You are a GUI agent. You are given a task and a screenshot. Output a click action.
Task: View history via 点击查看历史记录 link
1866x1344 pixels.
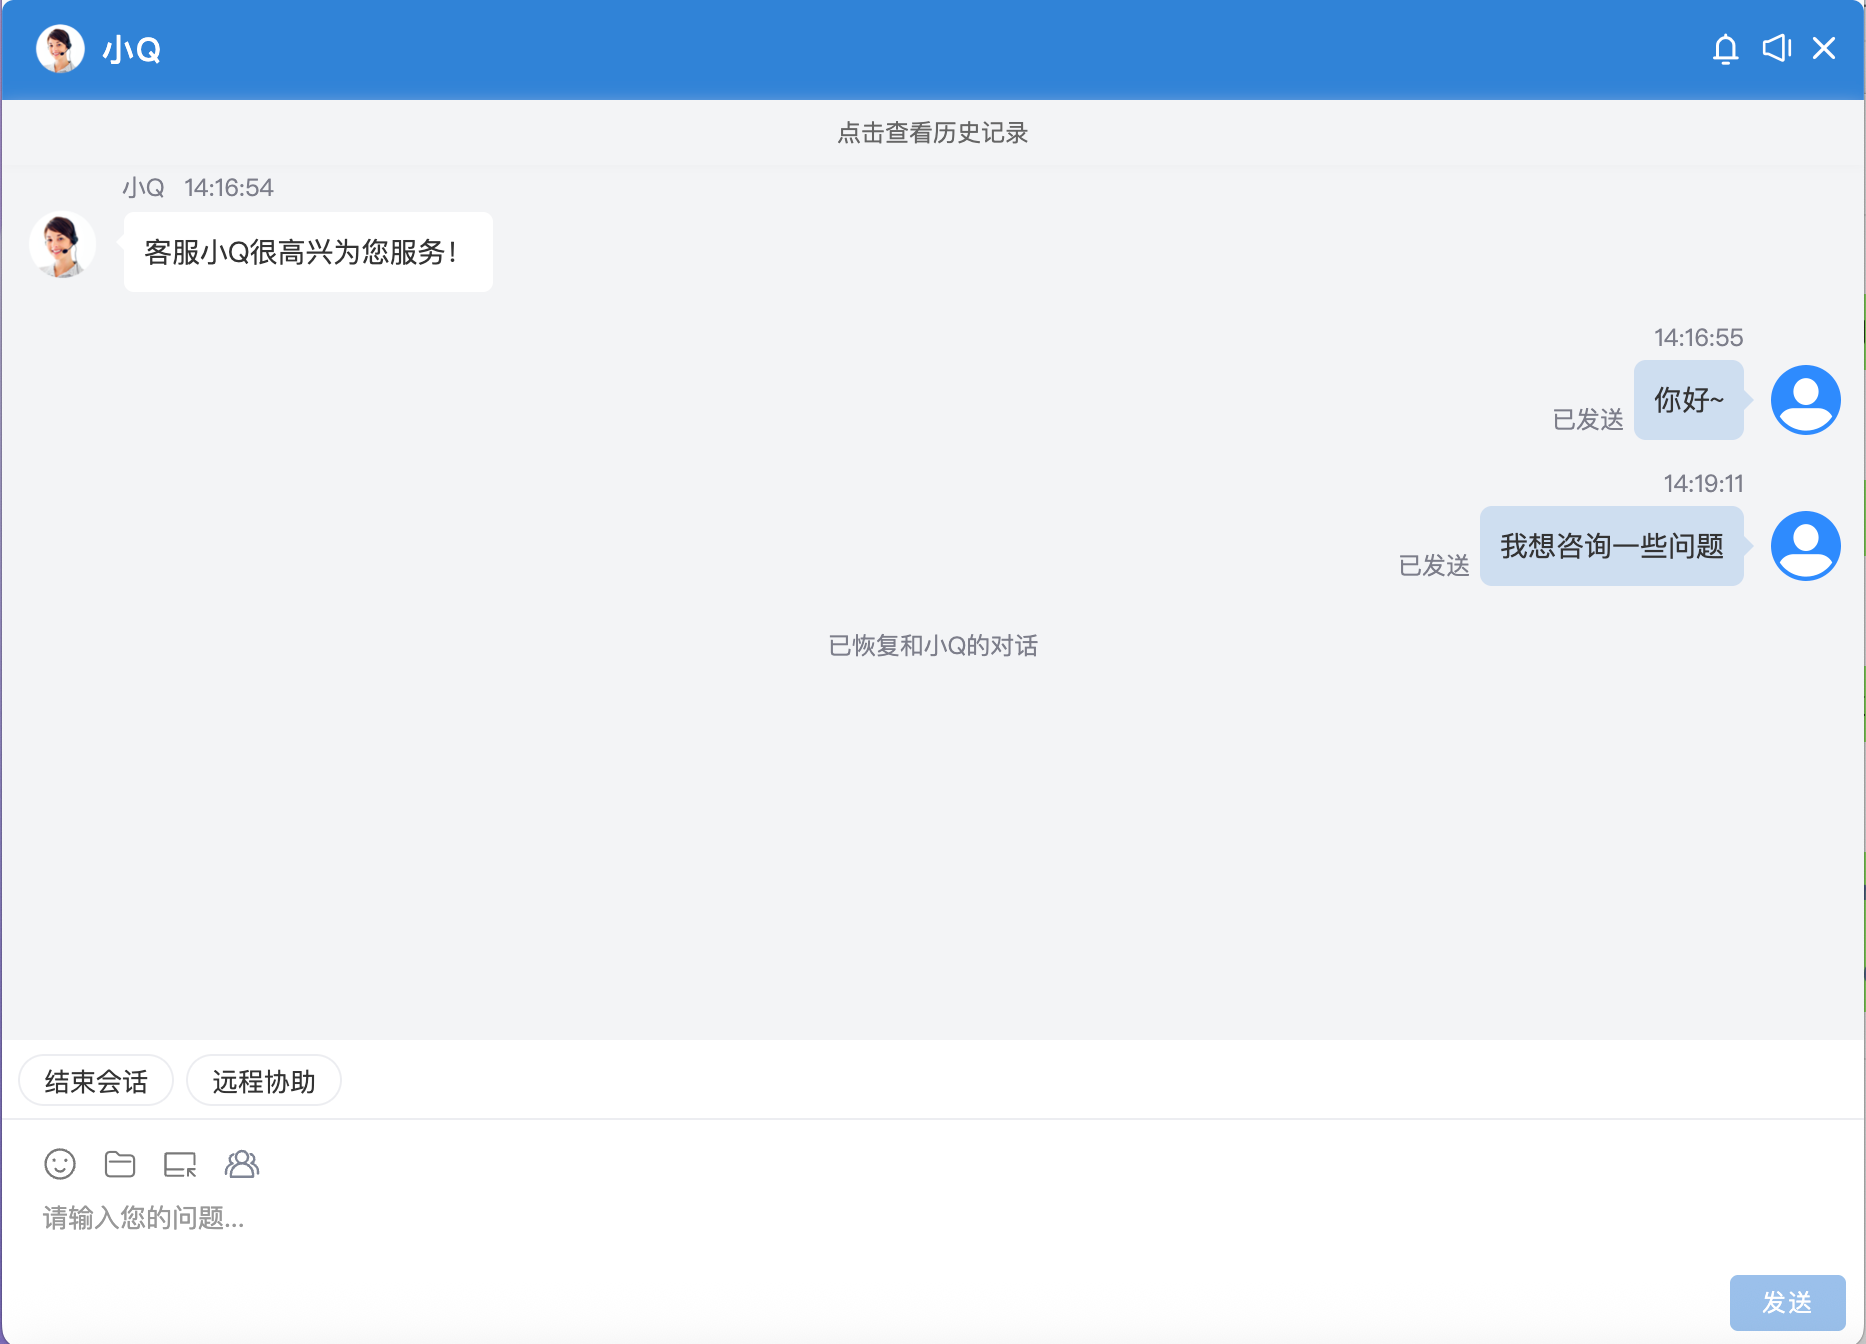coord(932,133)
